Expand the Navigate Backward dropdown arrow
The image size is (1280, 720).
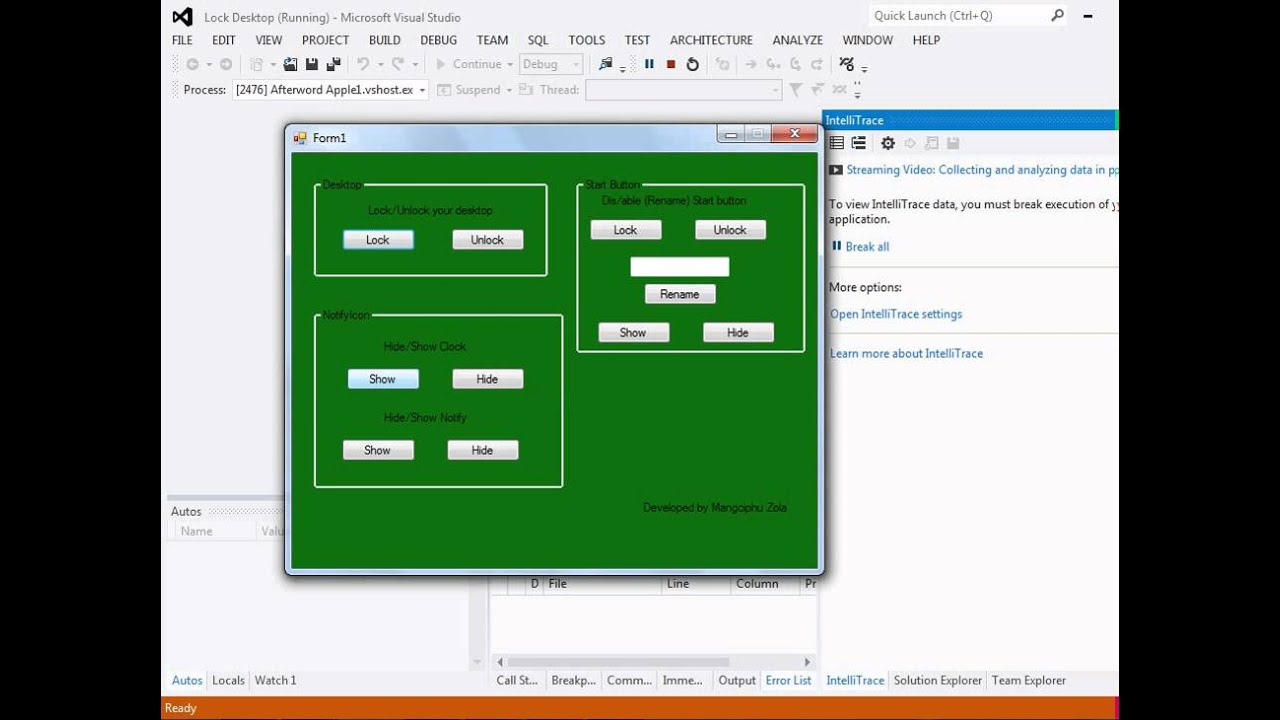(x=208, y=65)
